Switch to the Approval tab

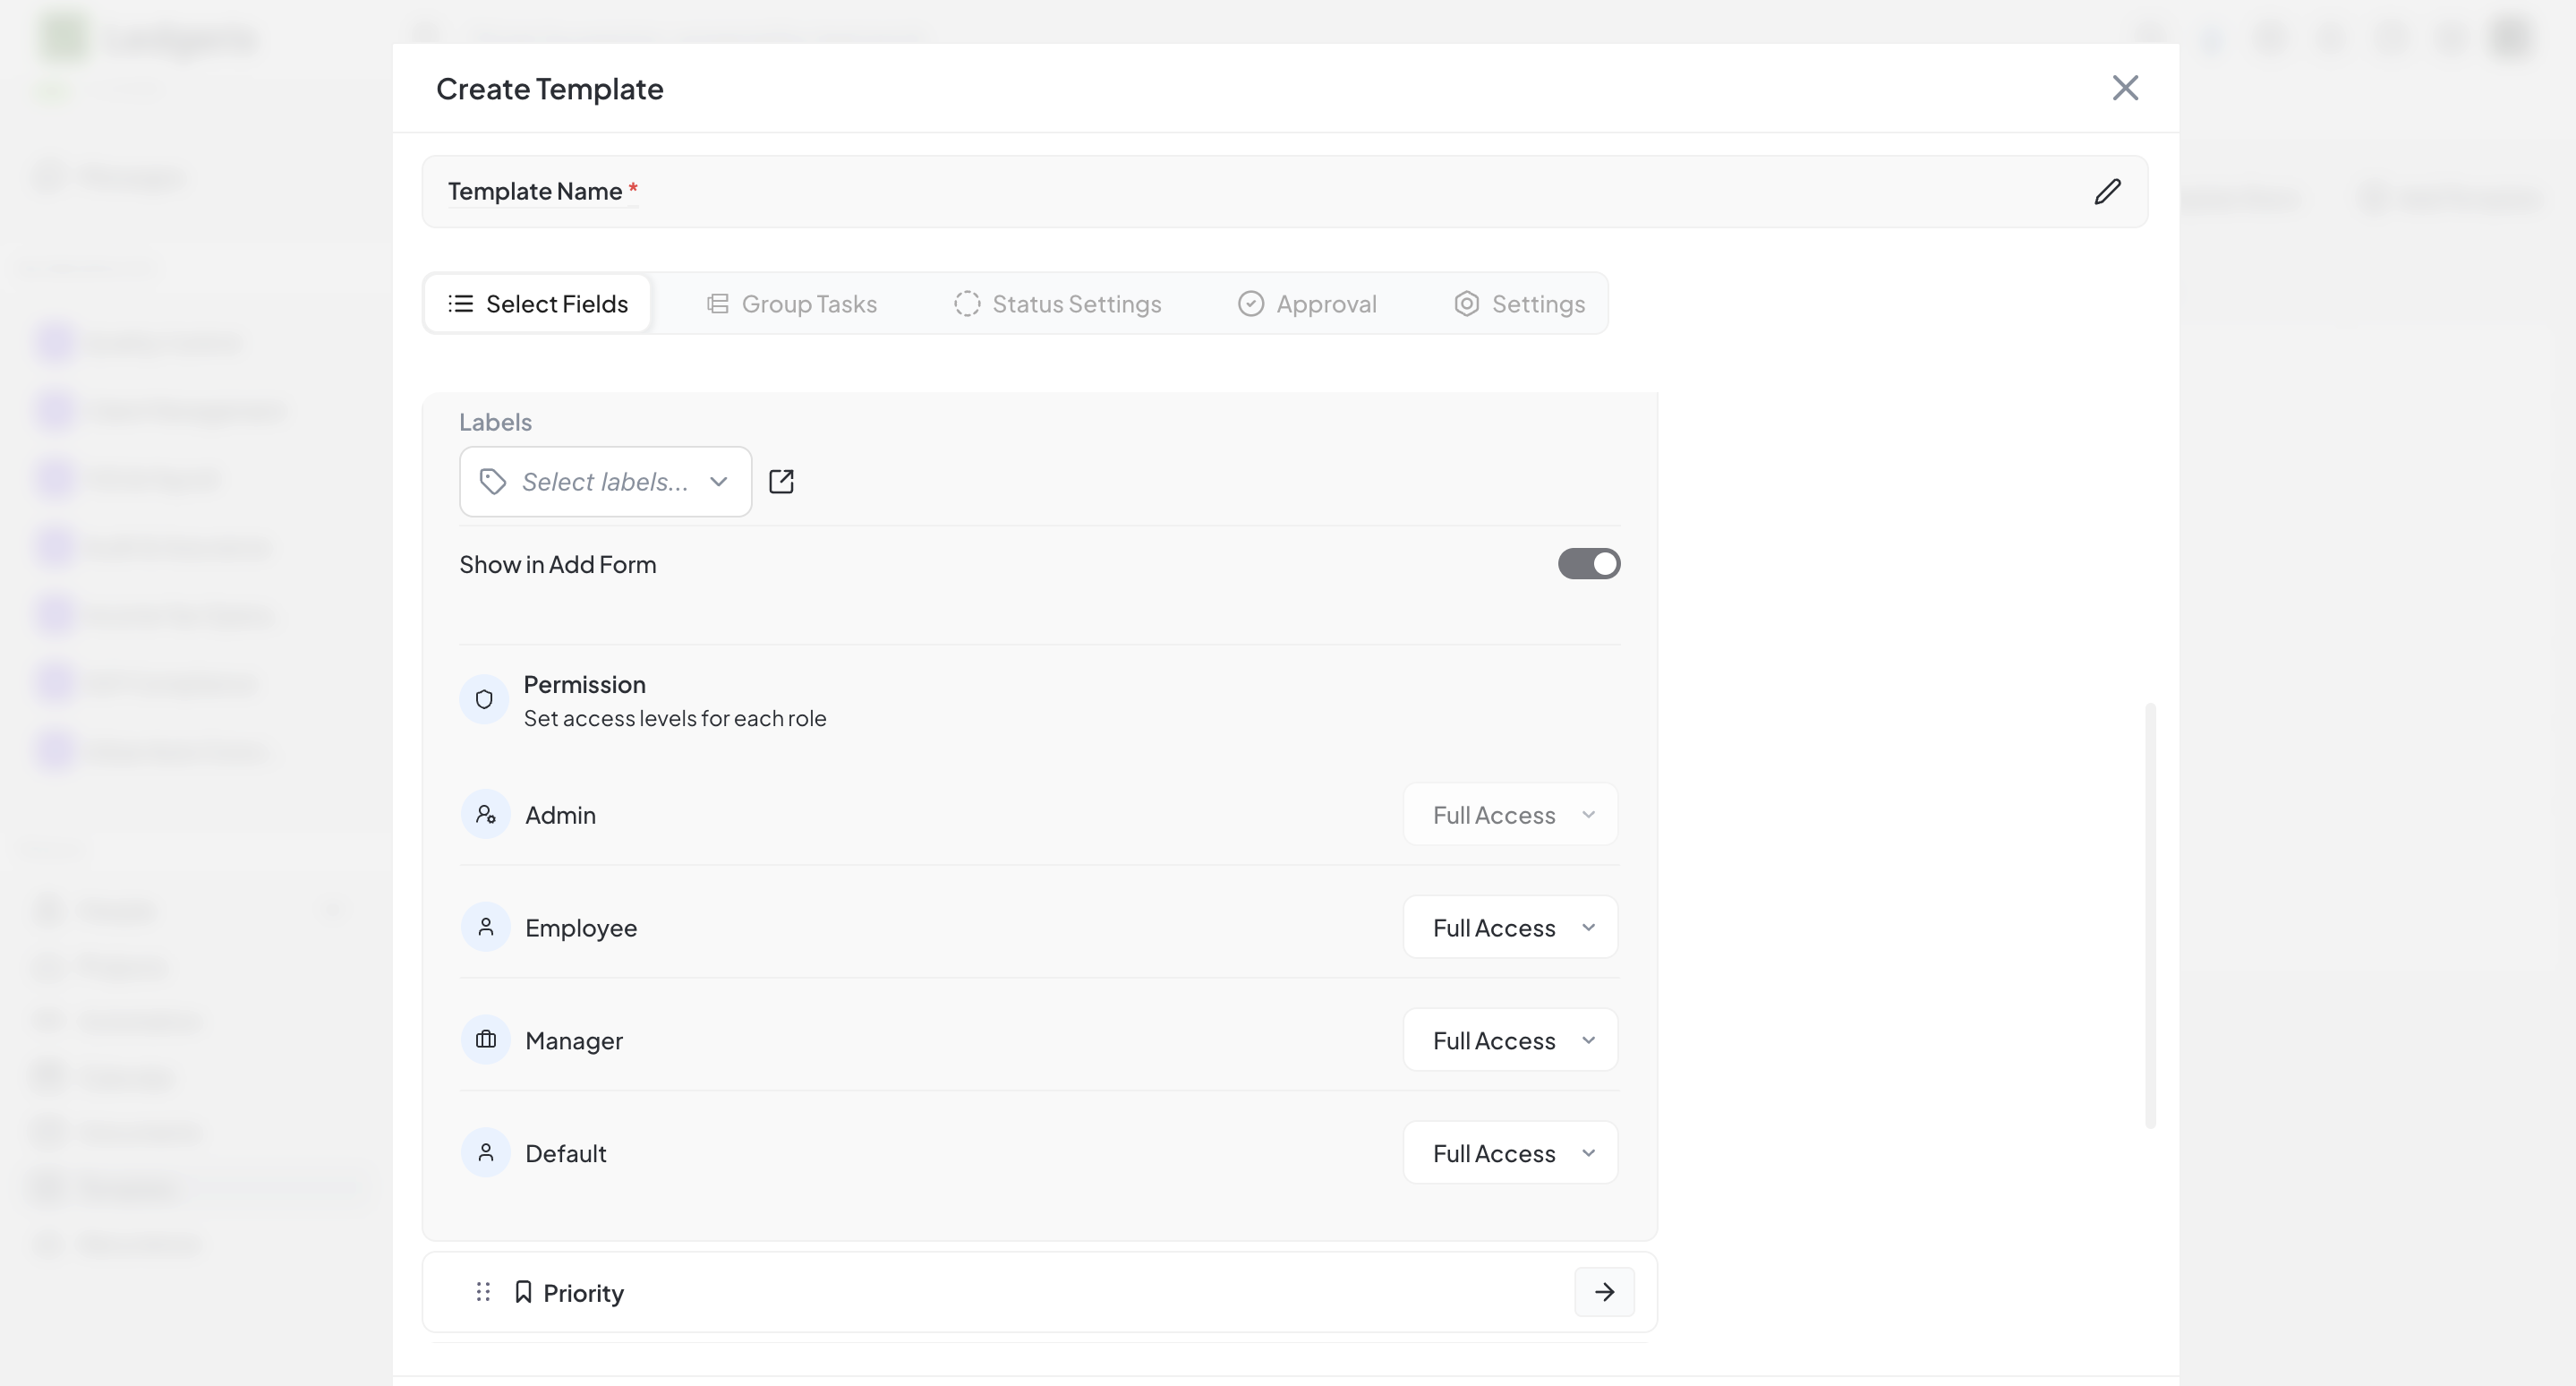point(1307,303)
